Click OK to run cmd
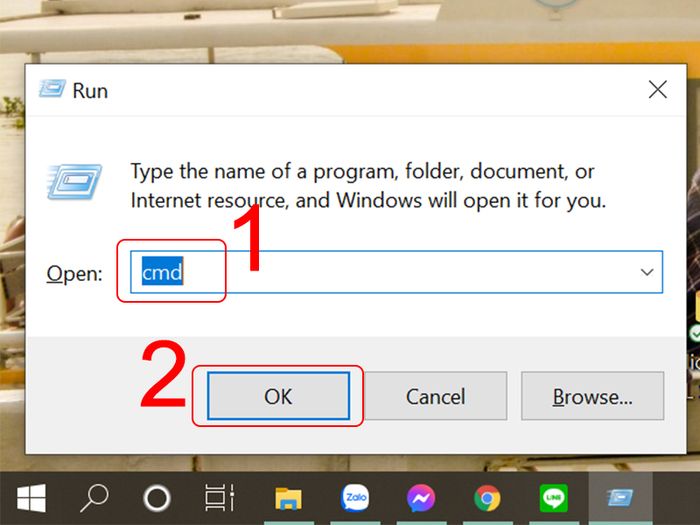This screenshot has height=525, width=700. [278, 396]
